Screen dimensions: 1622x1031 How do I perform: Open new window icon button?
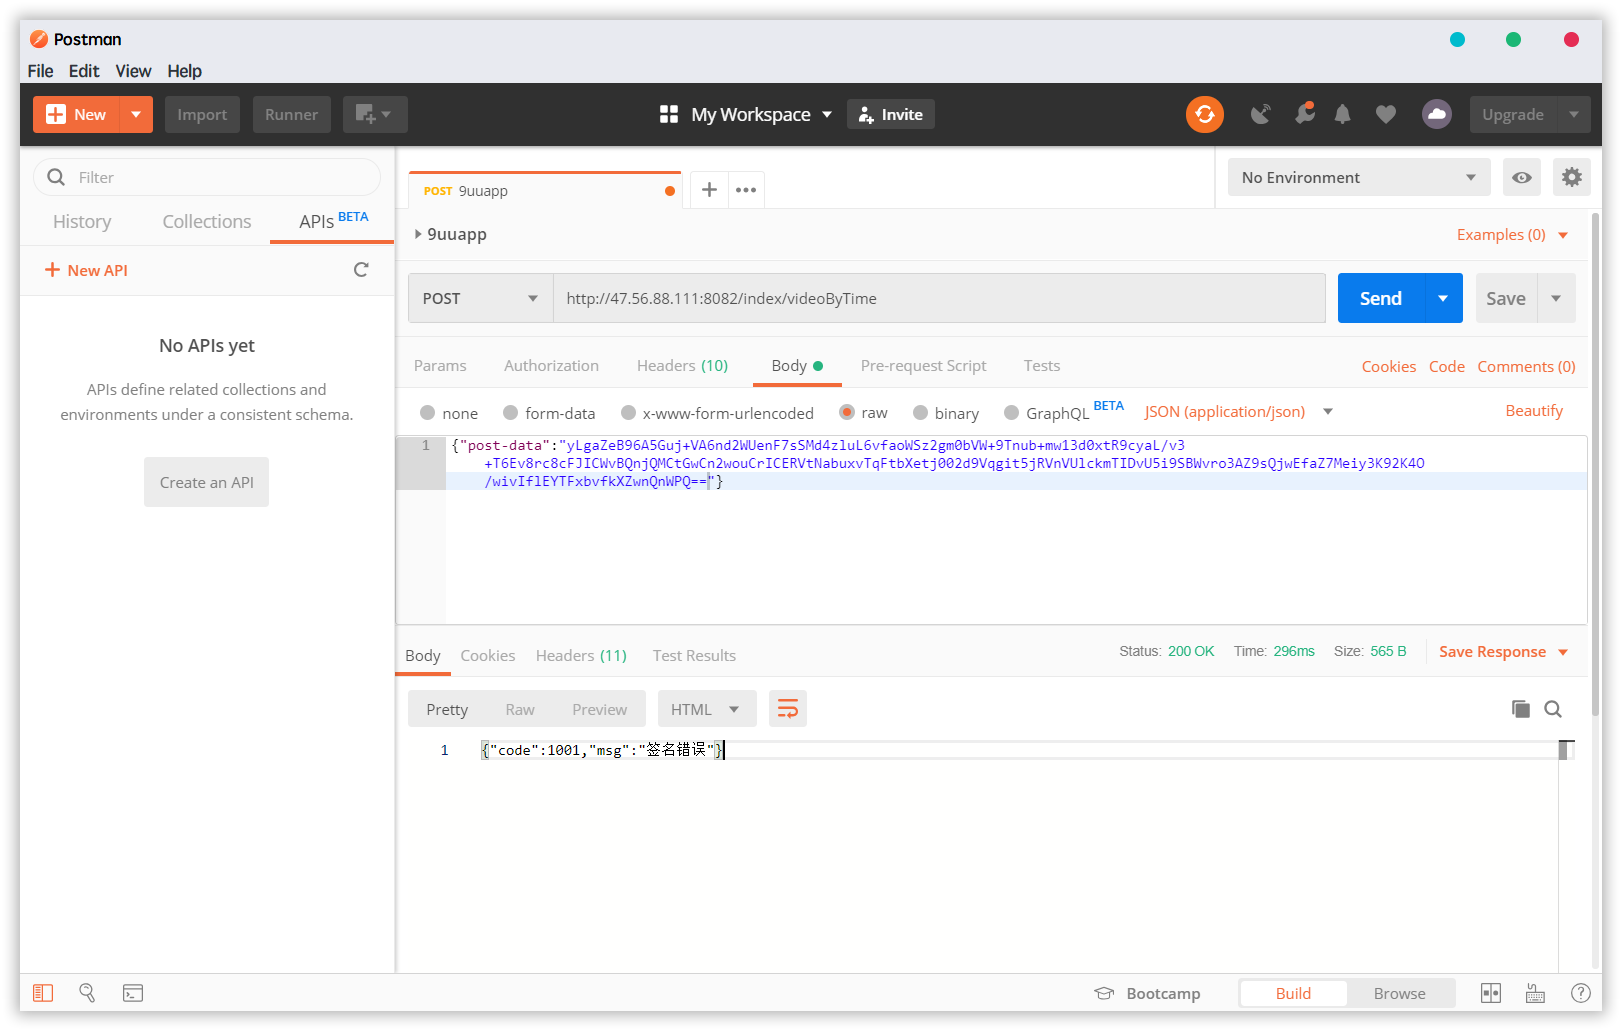375,114
